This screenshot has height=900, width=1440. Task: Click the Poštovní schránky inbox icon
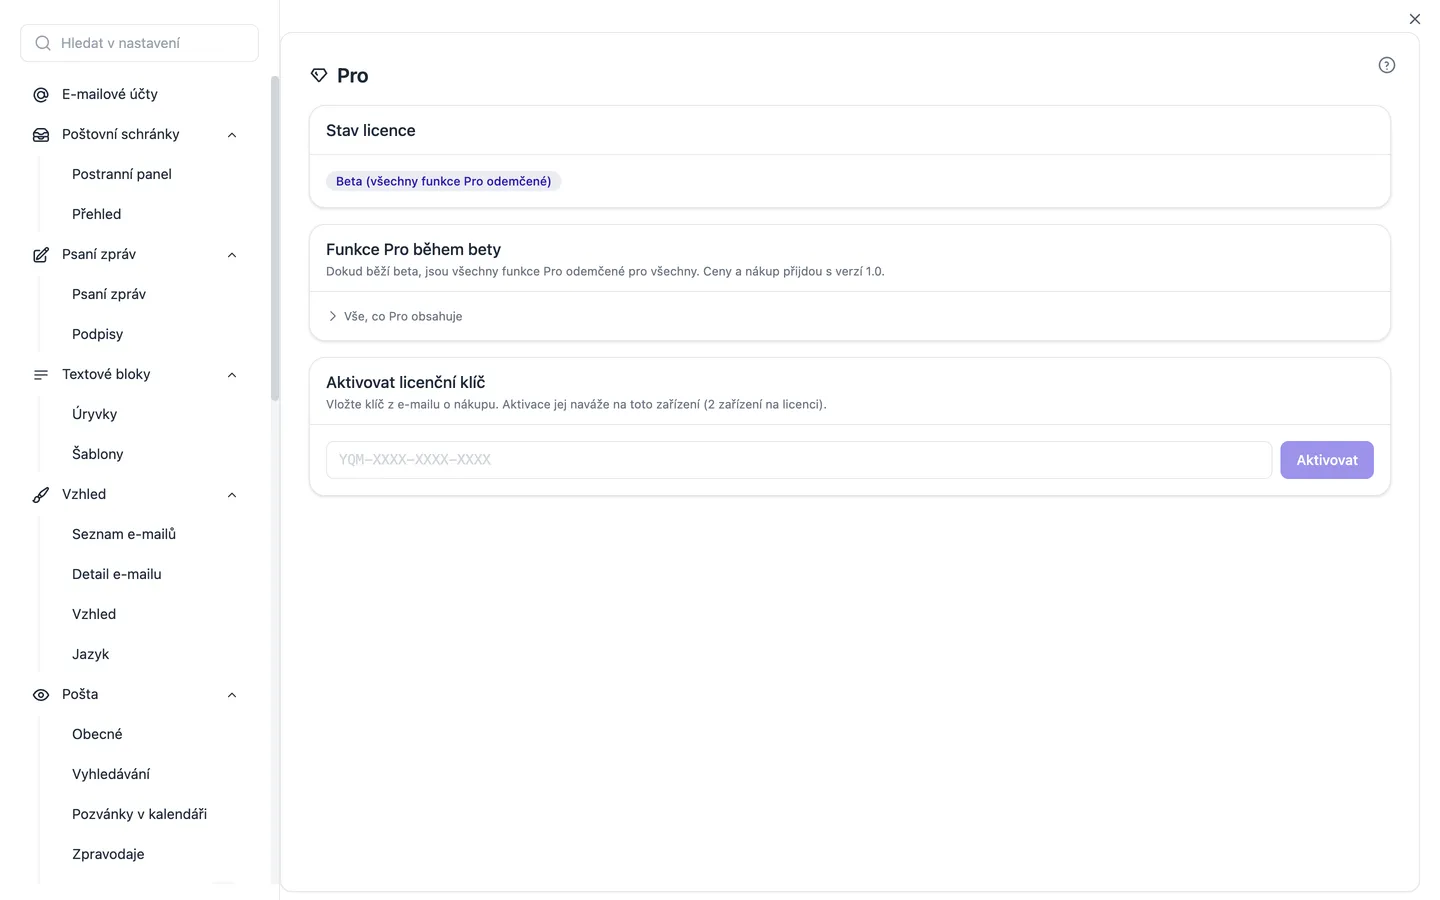tap(41, 135)
